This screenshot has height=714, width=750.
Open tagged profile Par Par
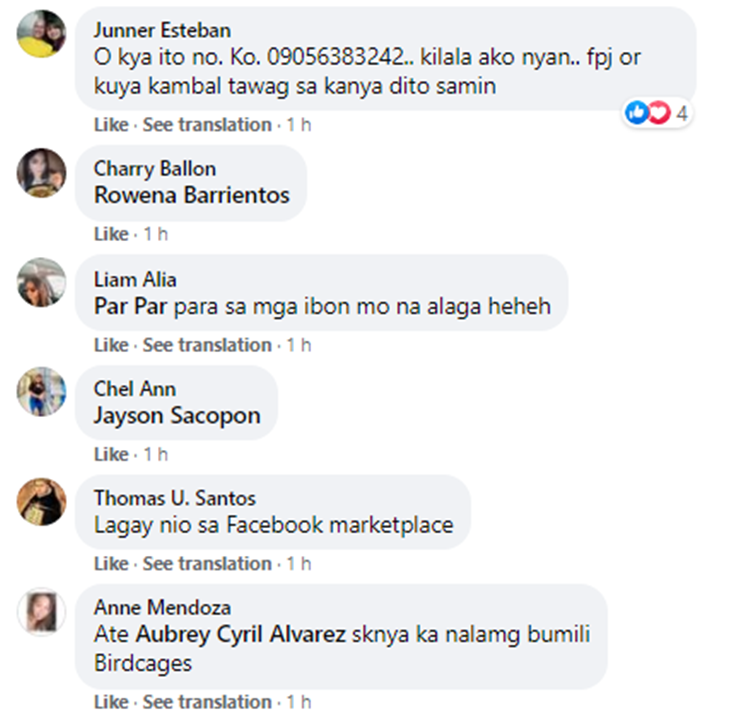click(131, 305)
